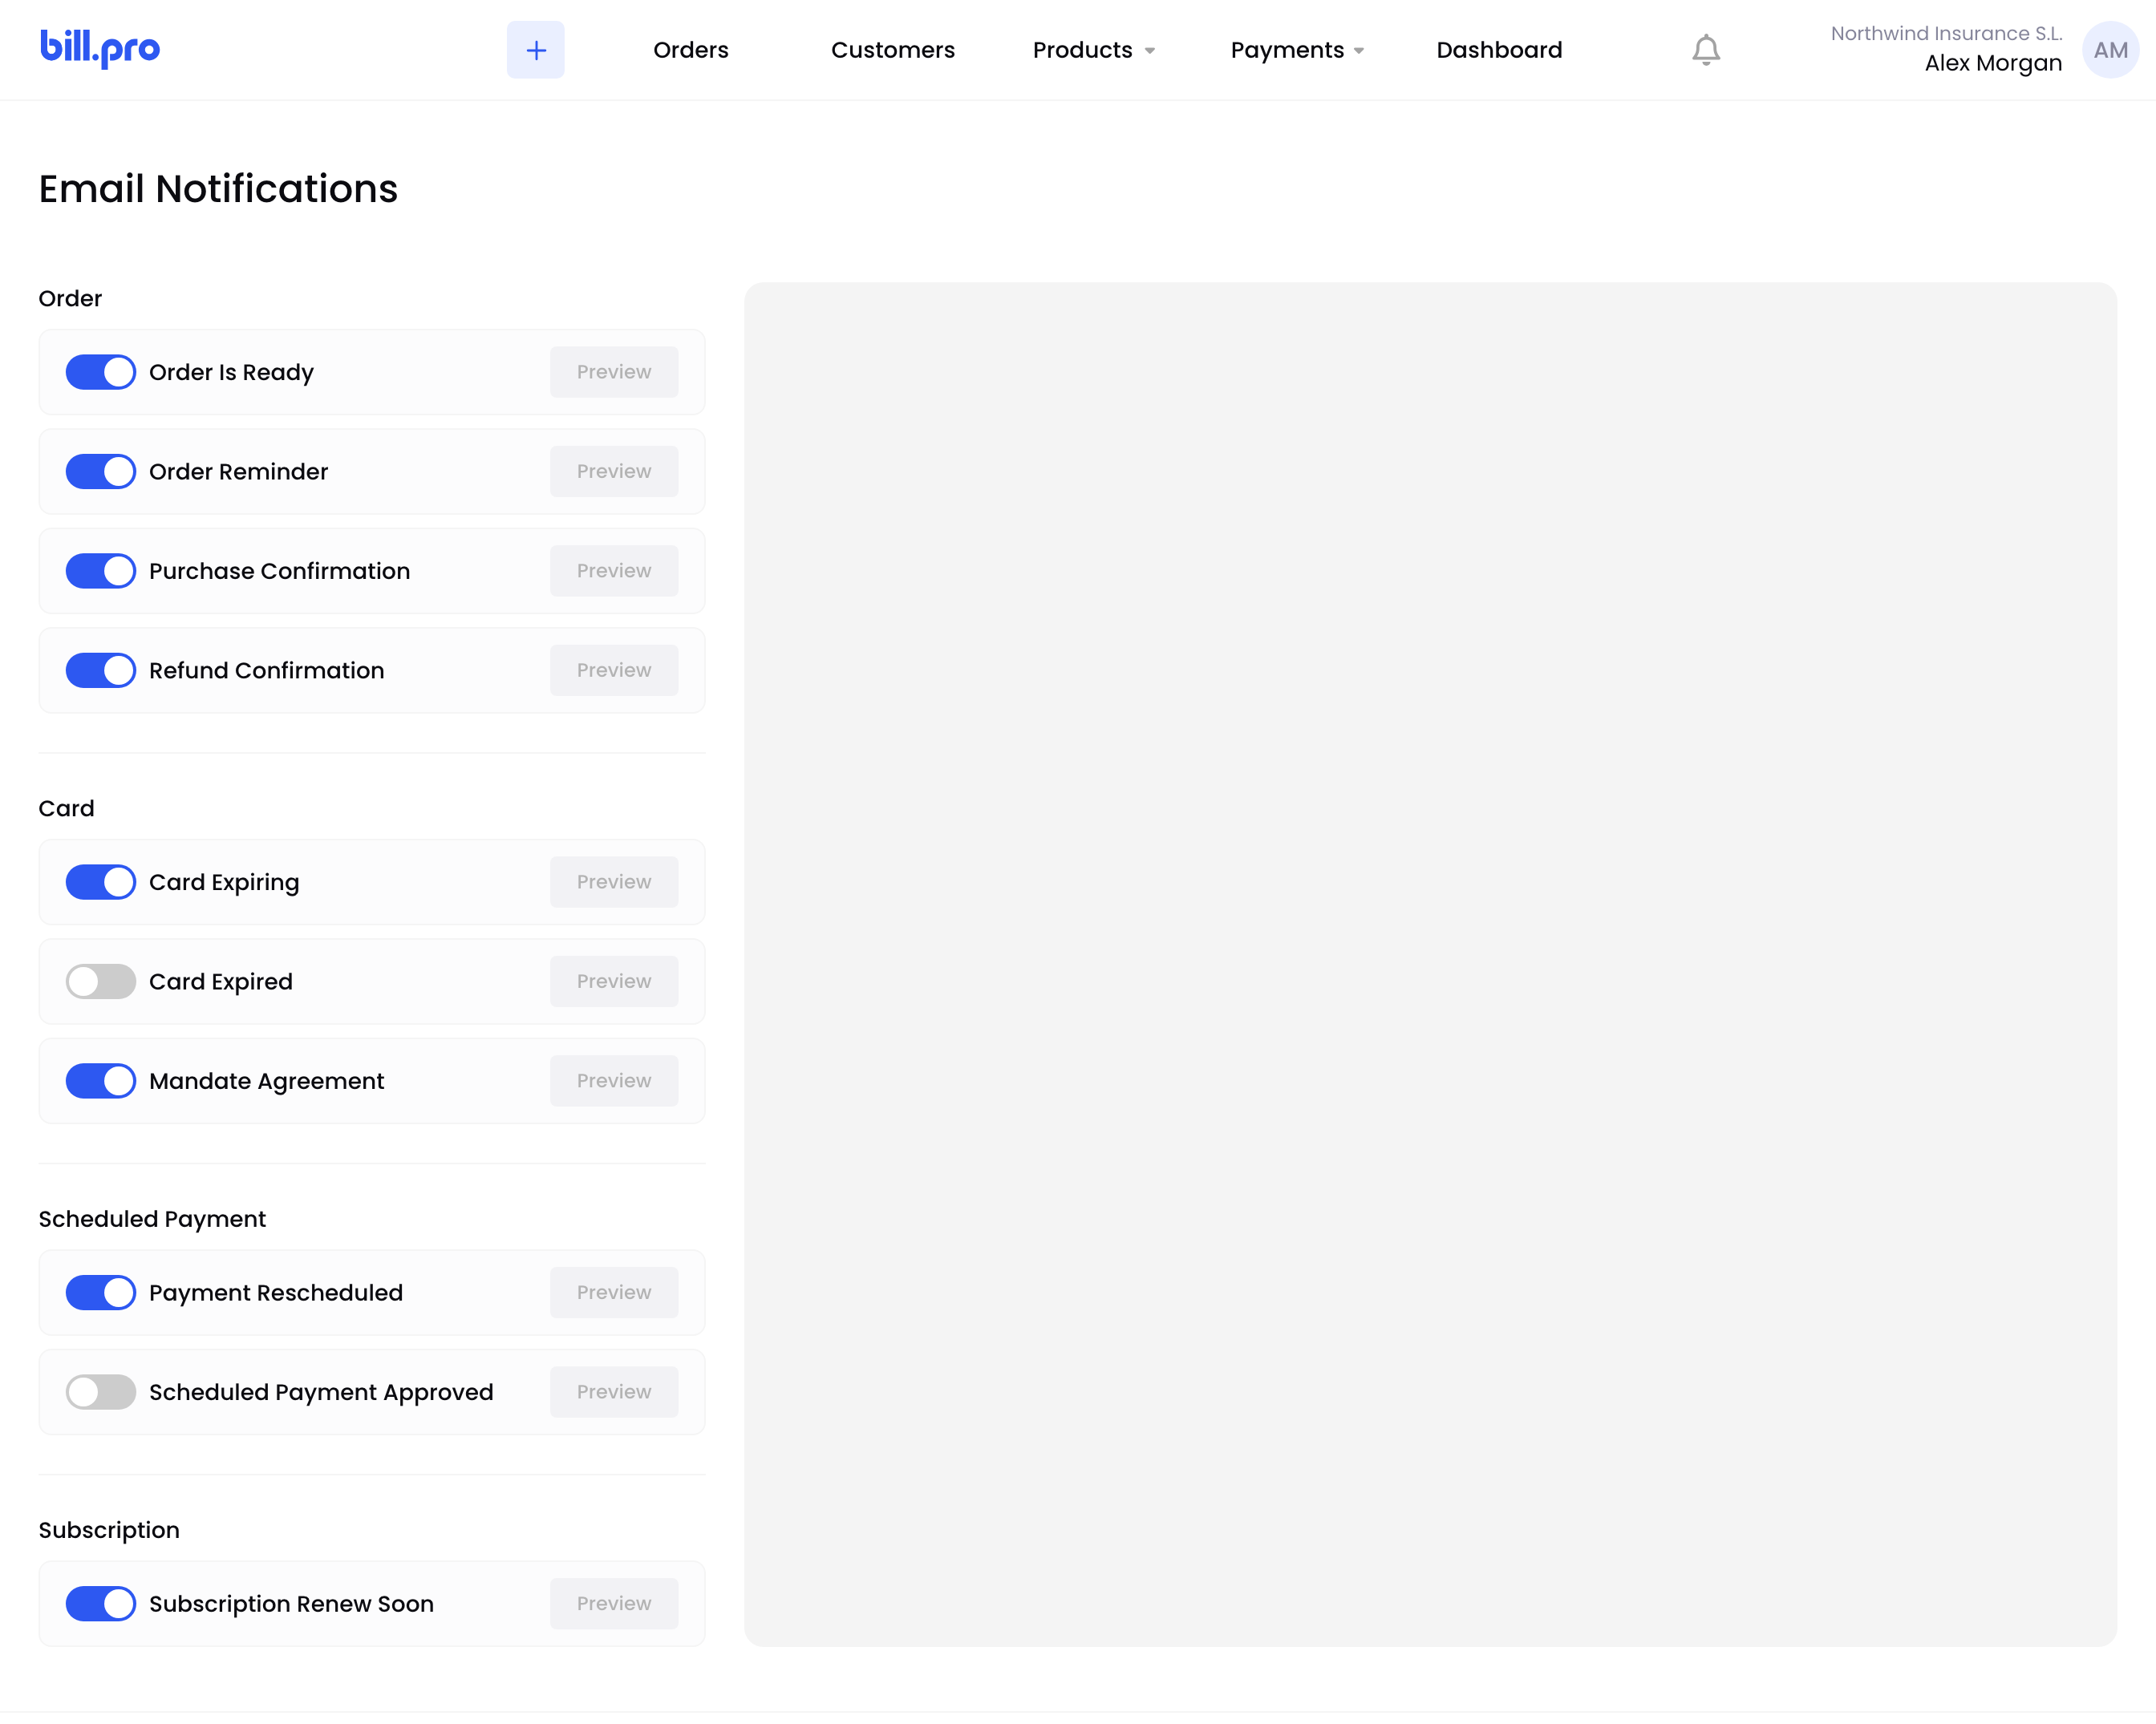Click Northwind Insurance S.L. company name
2156x1724 pixels.
[x=1946, y=33]
